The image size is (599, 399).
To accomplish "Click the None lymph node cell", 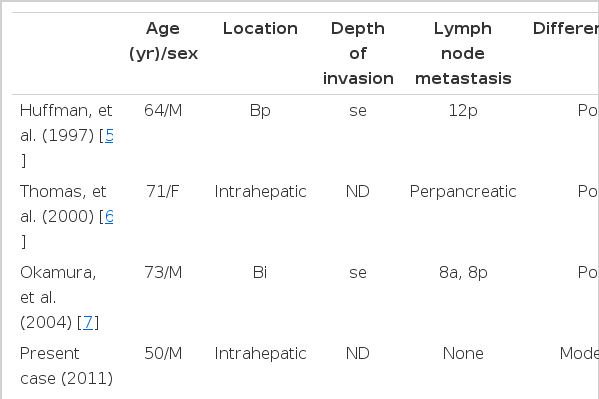I will click(463, 354).
